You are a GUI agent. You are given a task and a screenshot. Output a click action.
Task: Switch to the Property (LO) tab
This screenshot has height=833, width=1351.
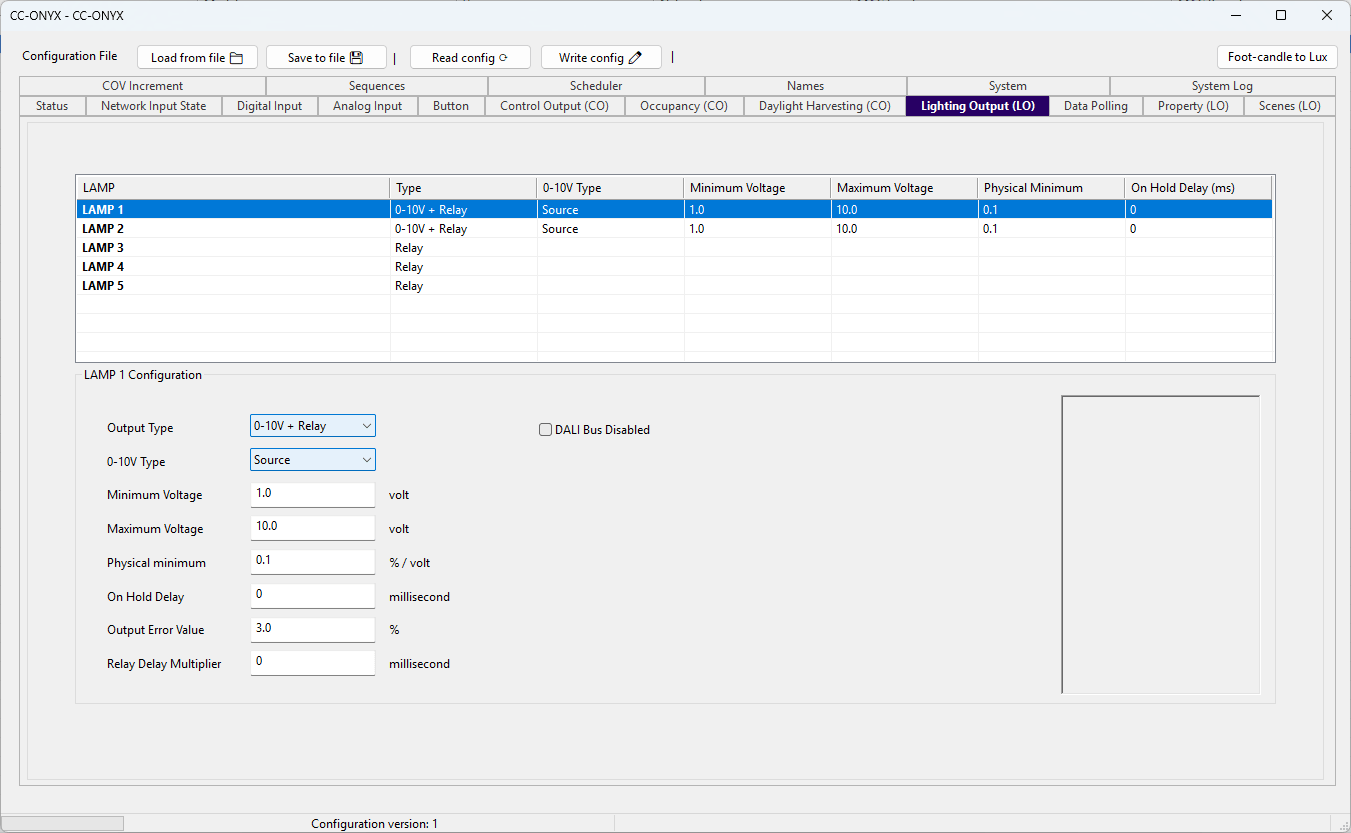pyautogui.click(x=1193, y=106)
